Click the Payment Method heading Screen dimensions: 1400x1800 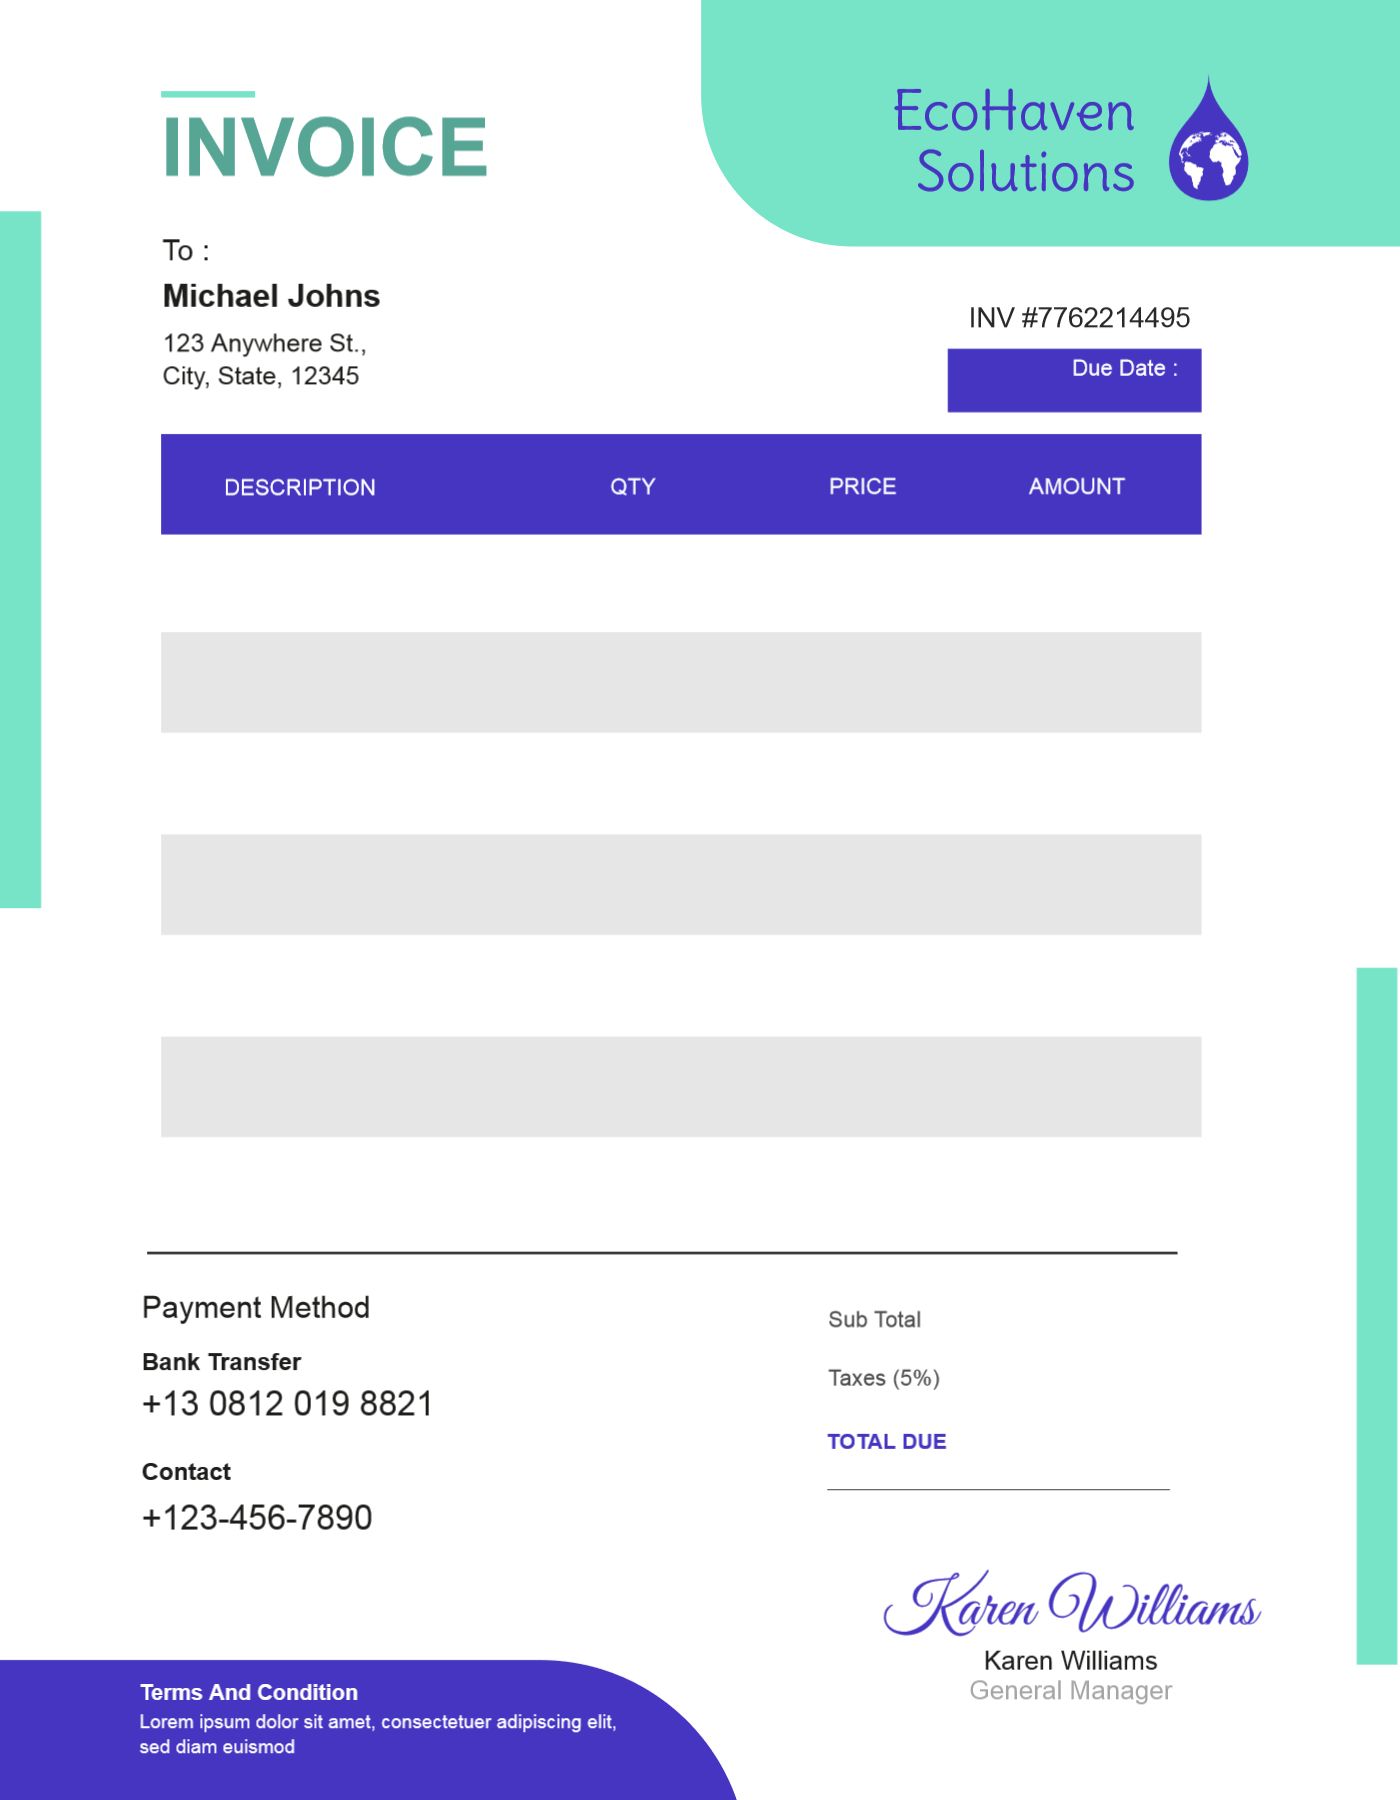tap(256, 1307)
